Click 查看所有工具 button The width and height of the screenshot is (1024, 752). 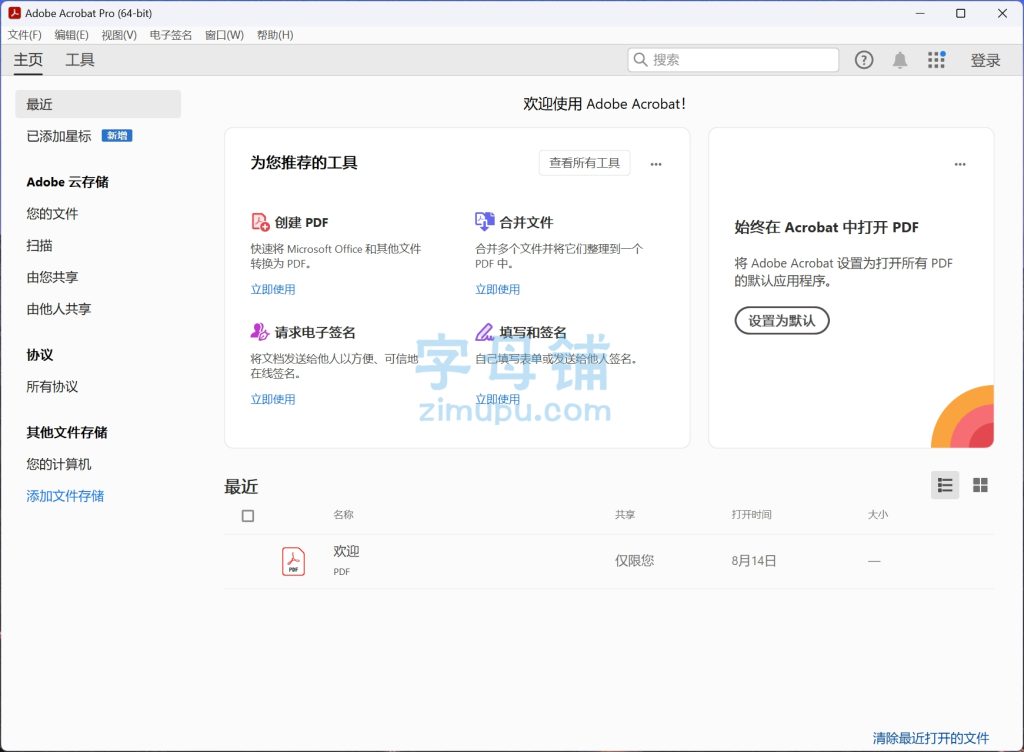(x=584, y=163)
